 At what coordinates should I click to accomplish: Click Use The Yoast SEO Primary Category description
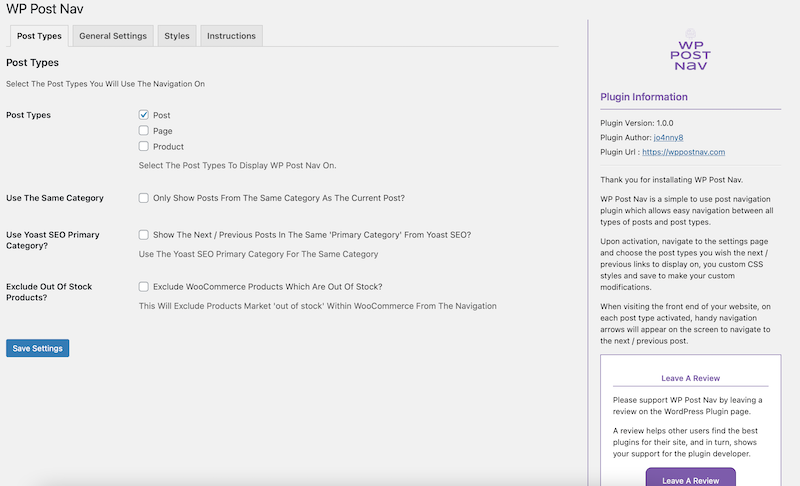pos(258,254)
